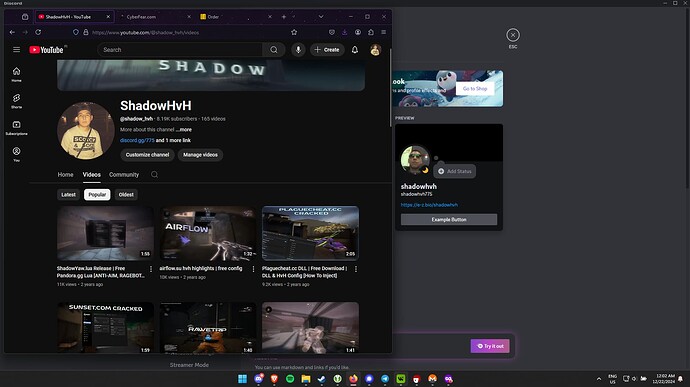
Task: Open the Plaguecheat.cc cracked video thumbnail
Action: pos(310,233)
